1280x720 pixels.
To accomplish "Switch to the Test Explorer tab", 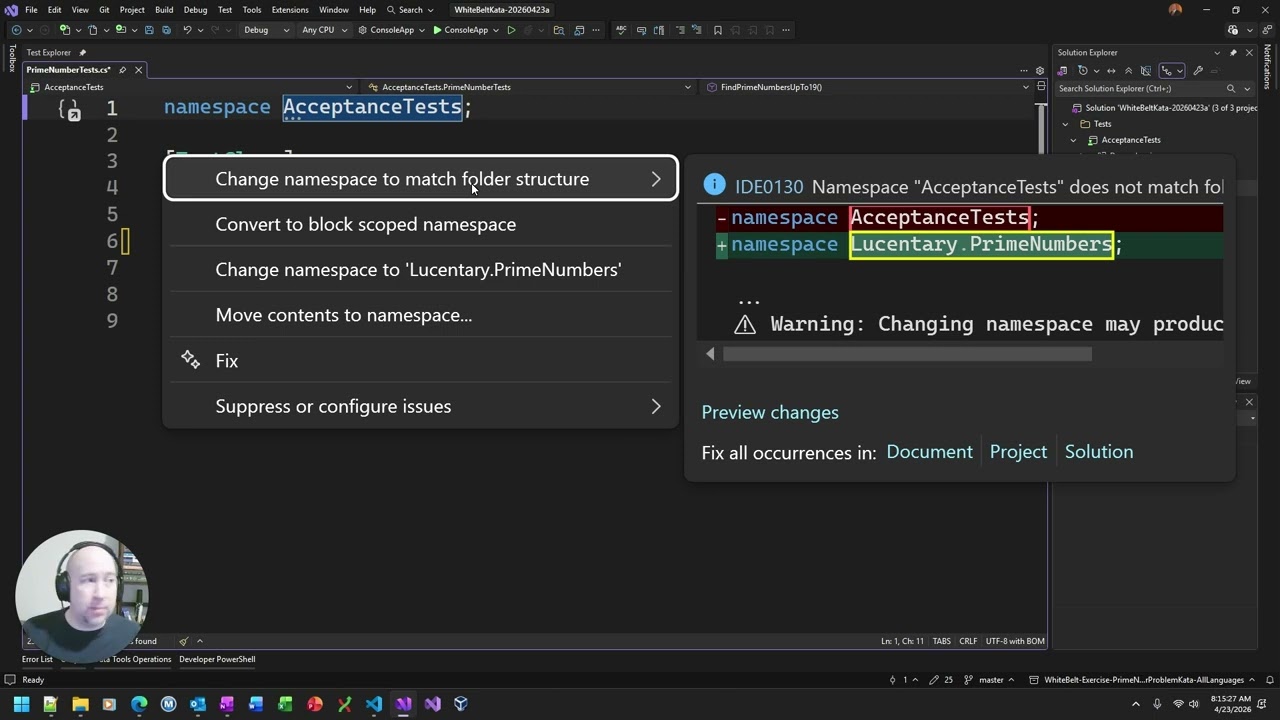I will [x=48, y=52].
